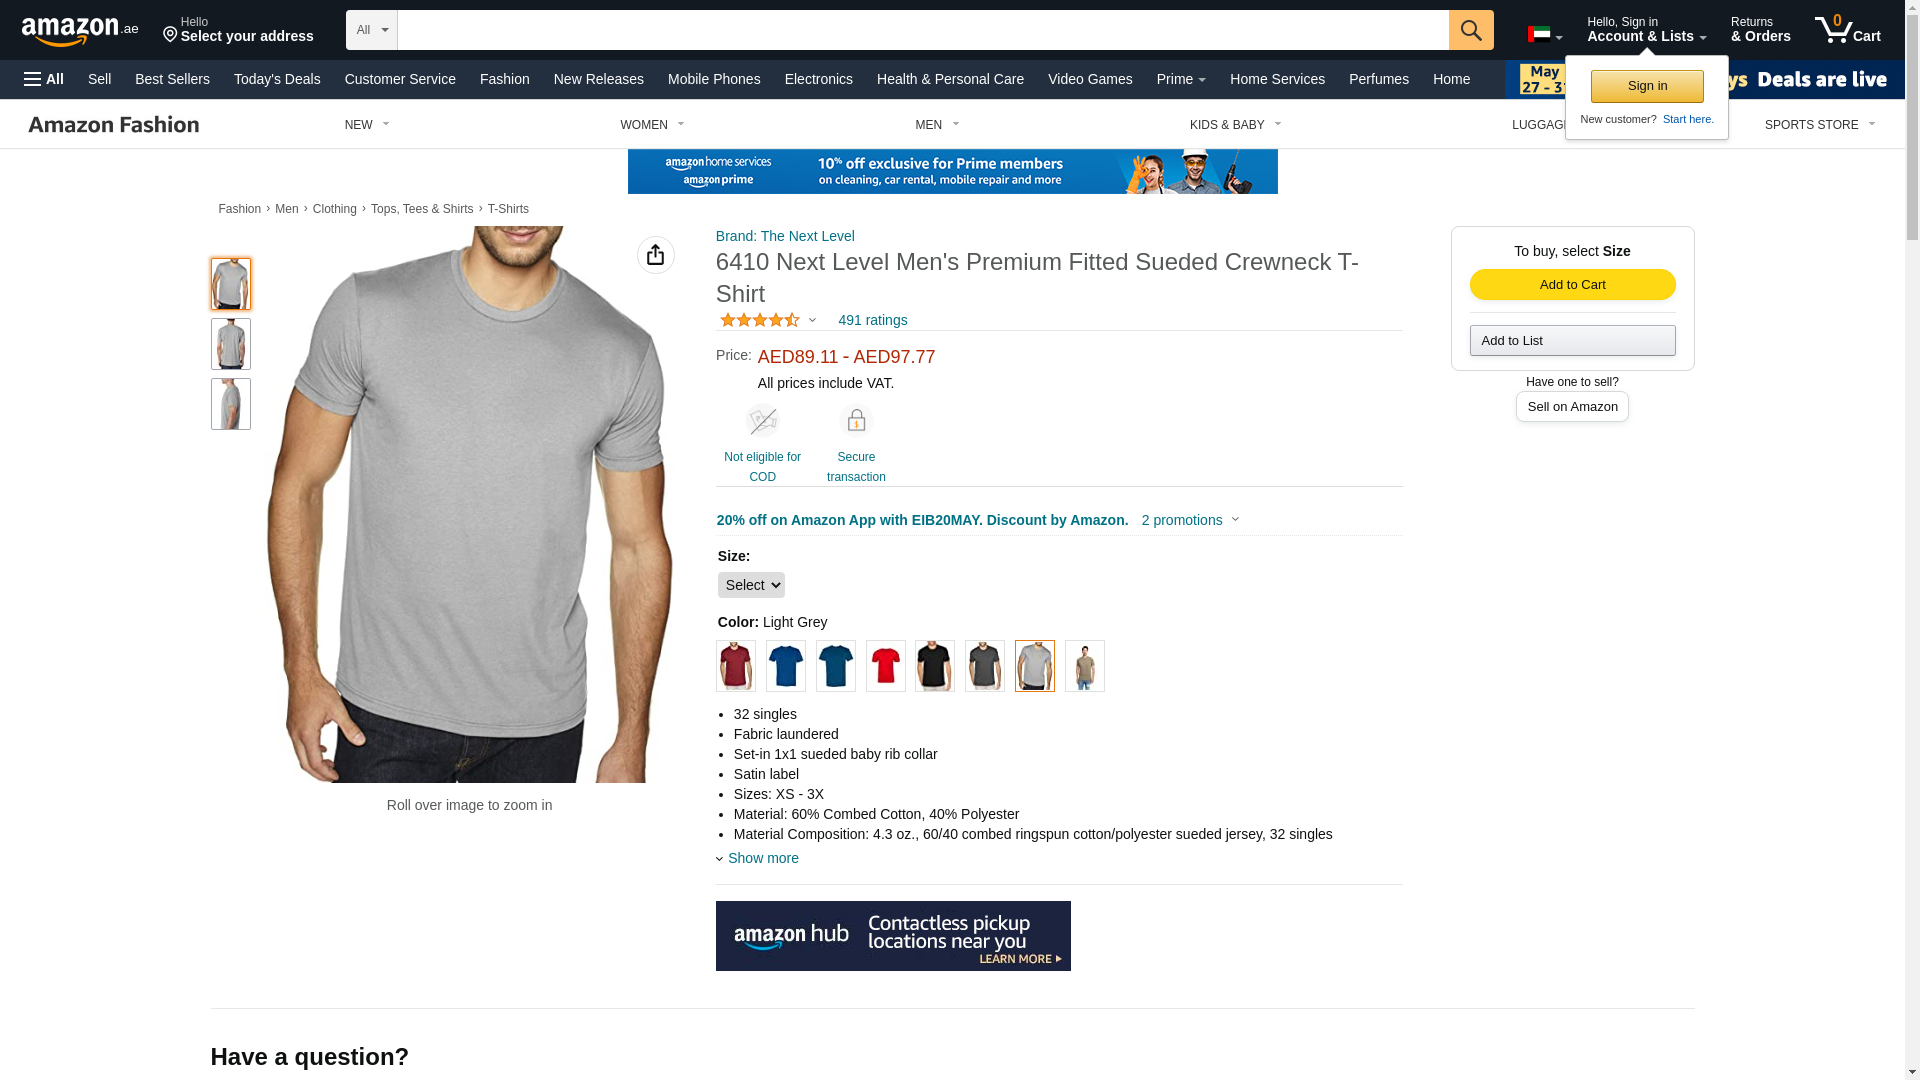Viewport: 1920px width, 1080px height.
Task: Click the Secure transaction lock icon
Action: [856, 421]
